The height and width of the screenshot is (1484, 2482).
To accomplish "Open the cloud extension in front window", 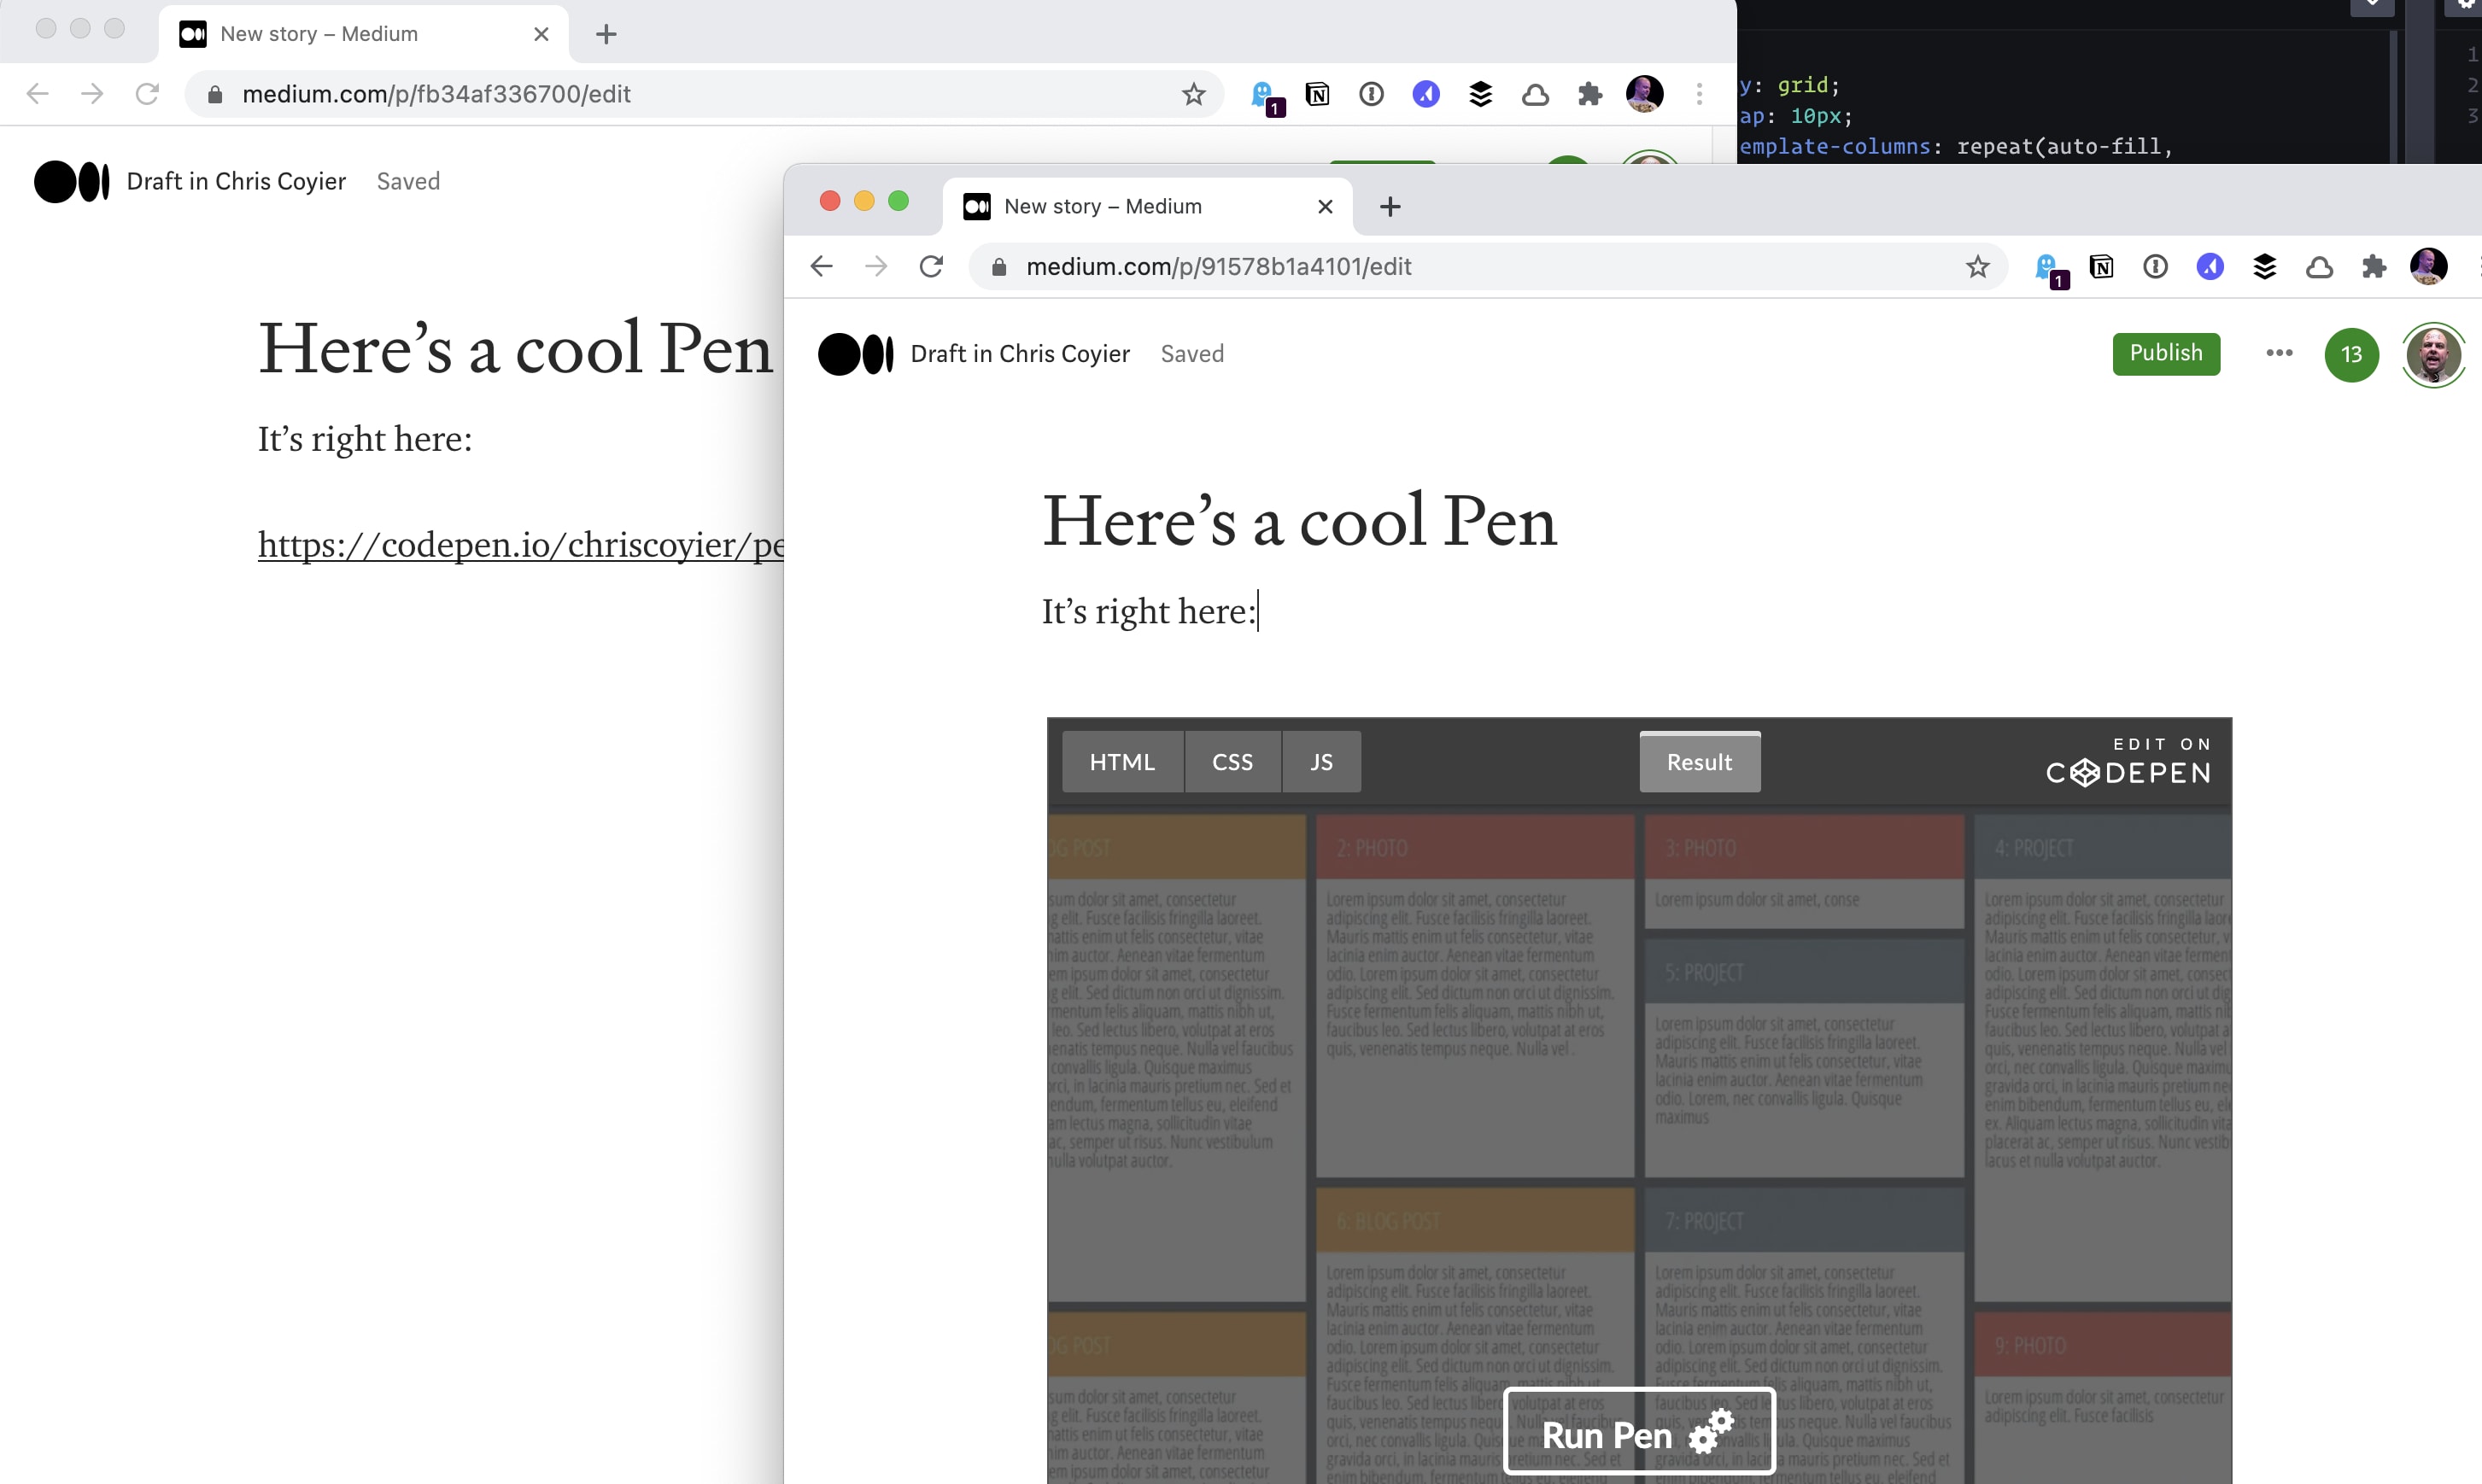I will pyautogui.click(x=2319, y=267).
